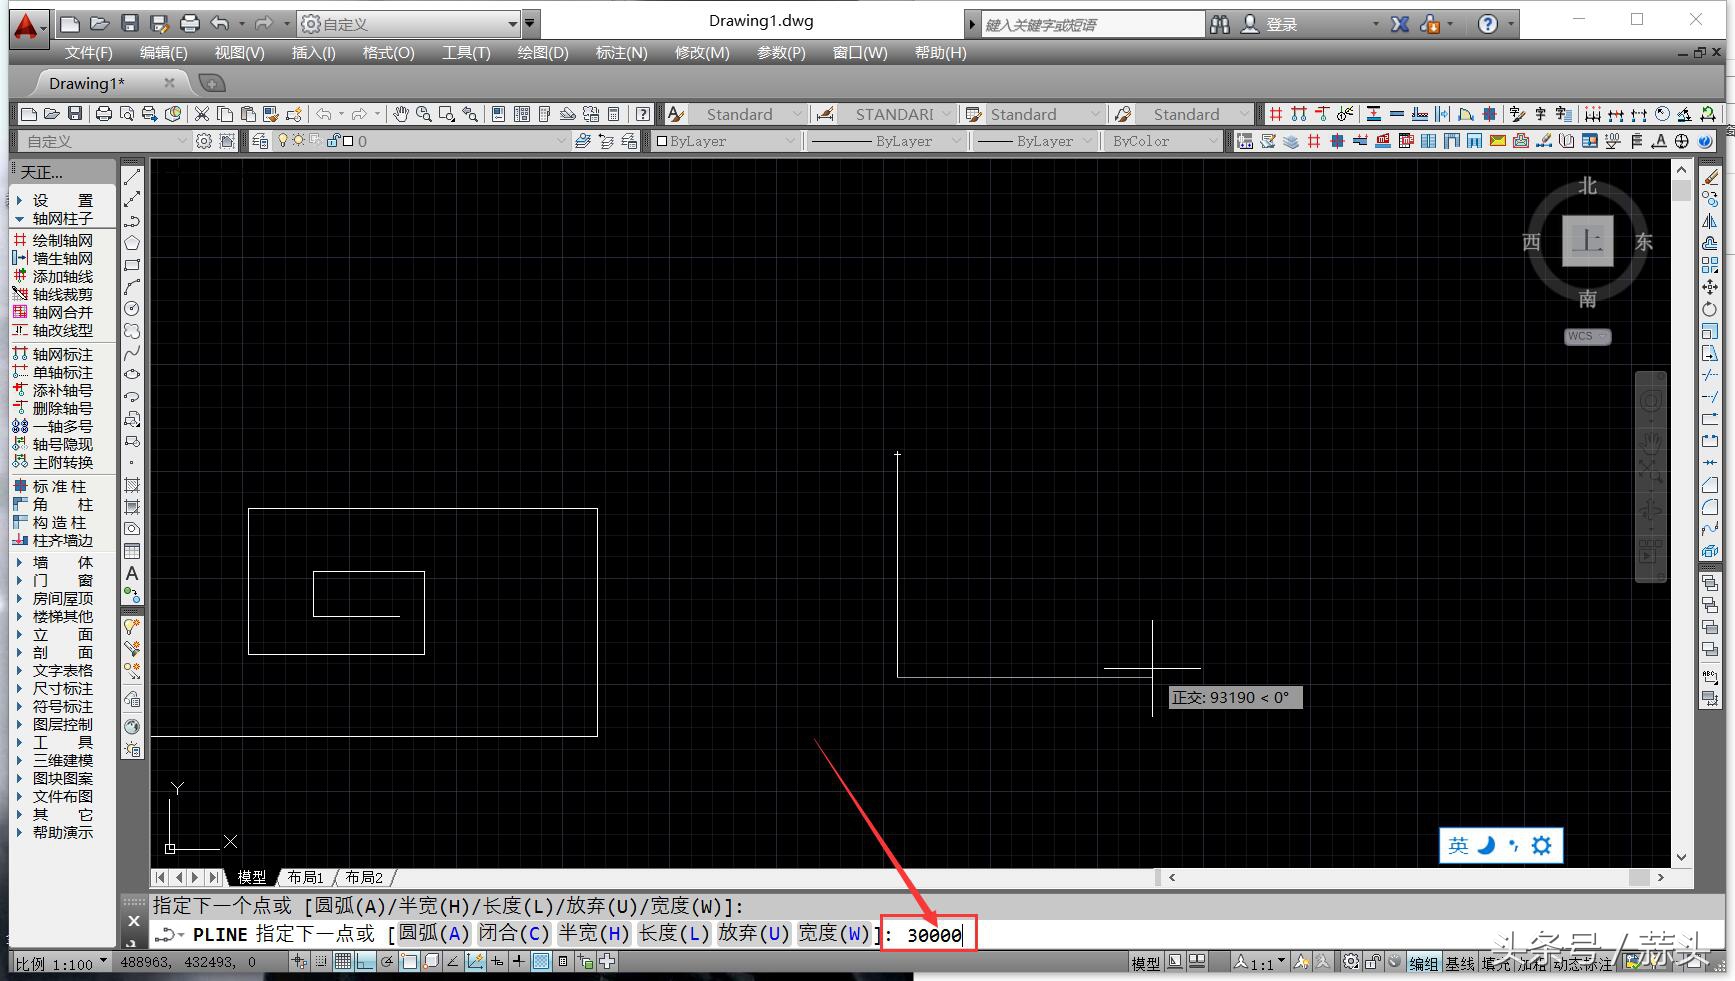Toggle grid display in status bar
Image resolution: width=1735 pixels, height=981 pixels.
[x=343, y=962]
